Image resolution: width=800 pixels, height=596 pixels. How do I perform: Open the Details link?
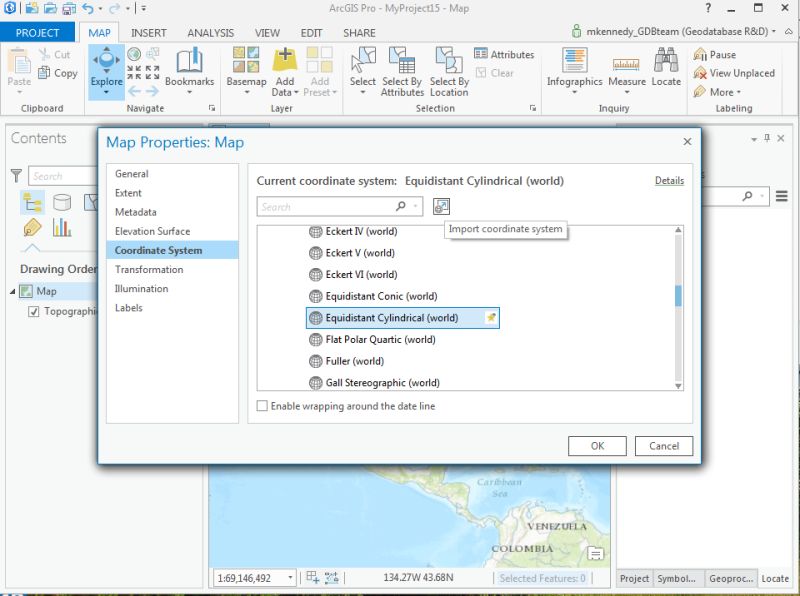pos(669,181)
